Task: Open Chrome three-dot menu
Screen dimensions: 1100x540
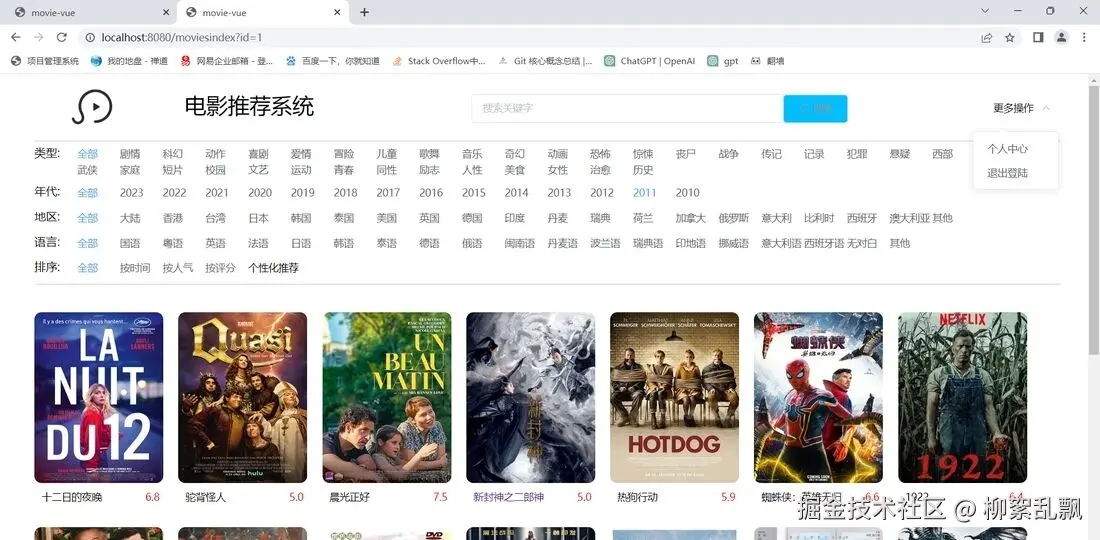Action: point(1085,37)
